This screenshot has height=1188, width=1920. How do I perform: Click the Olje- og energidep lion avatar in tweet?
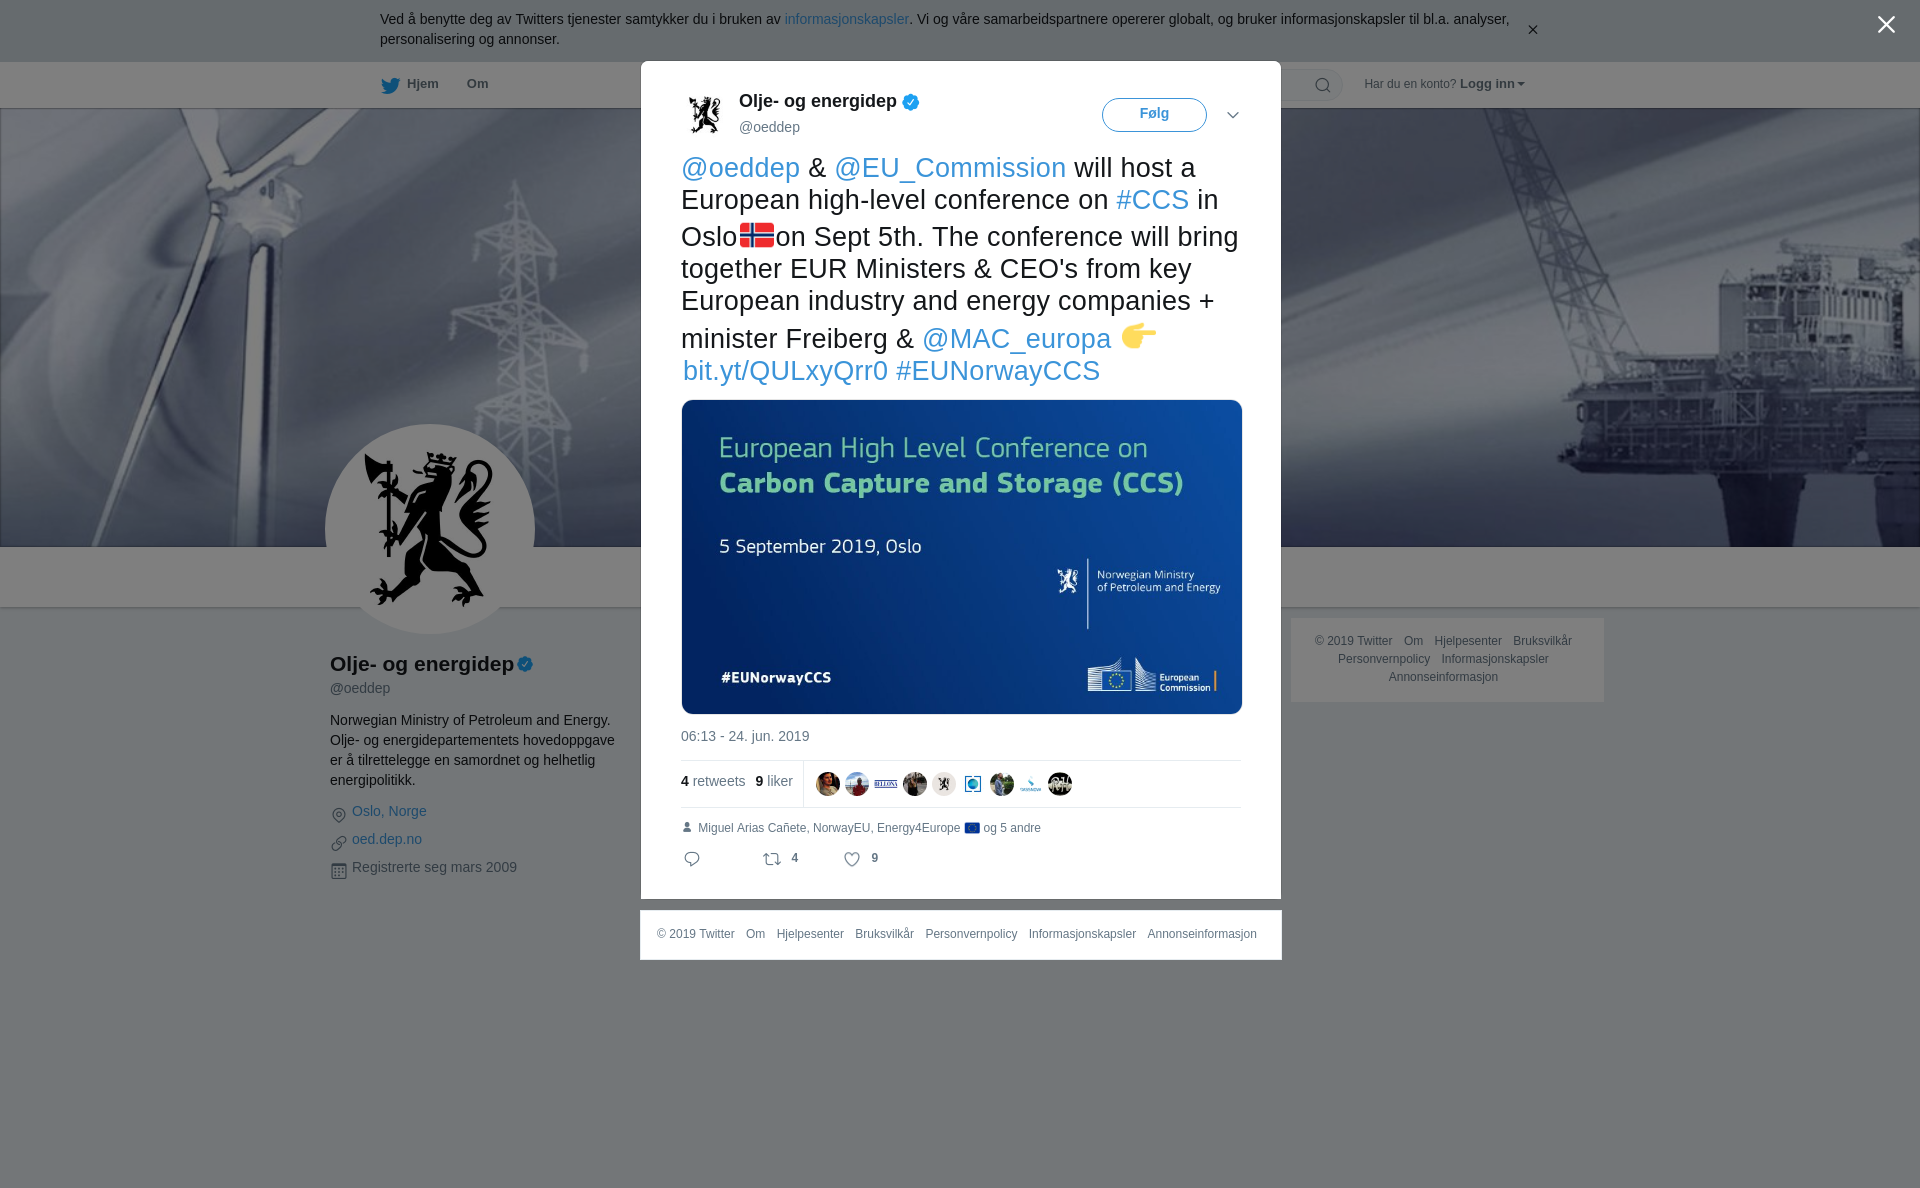click(705, 114)
